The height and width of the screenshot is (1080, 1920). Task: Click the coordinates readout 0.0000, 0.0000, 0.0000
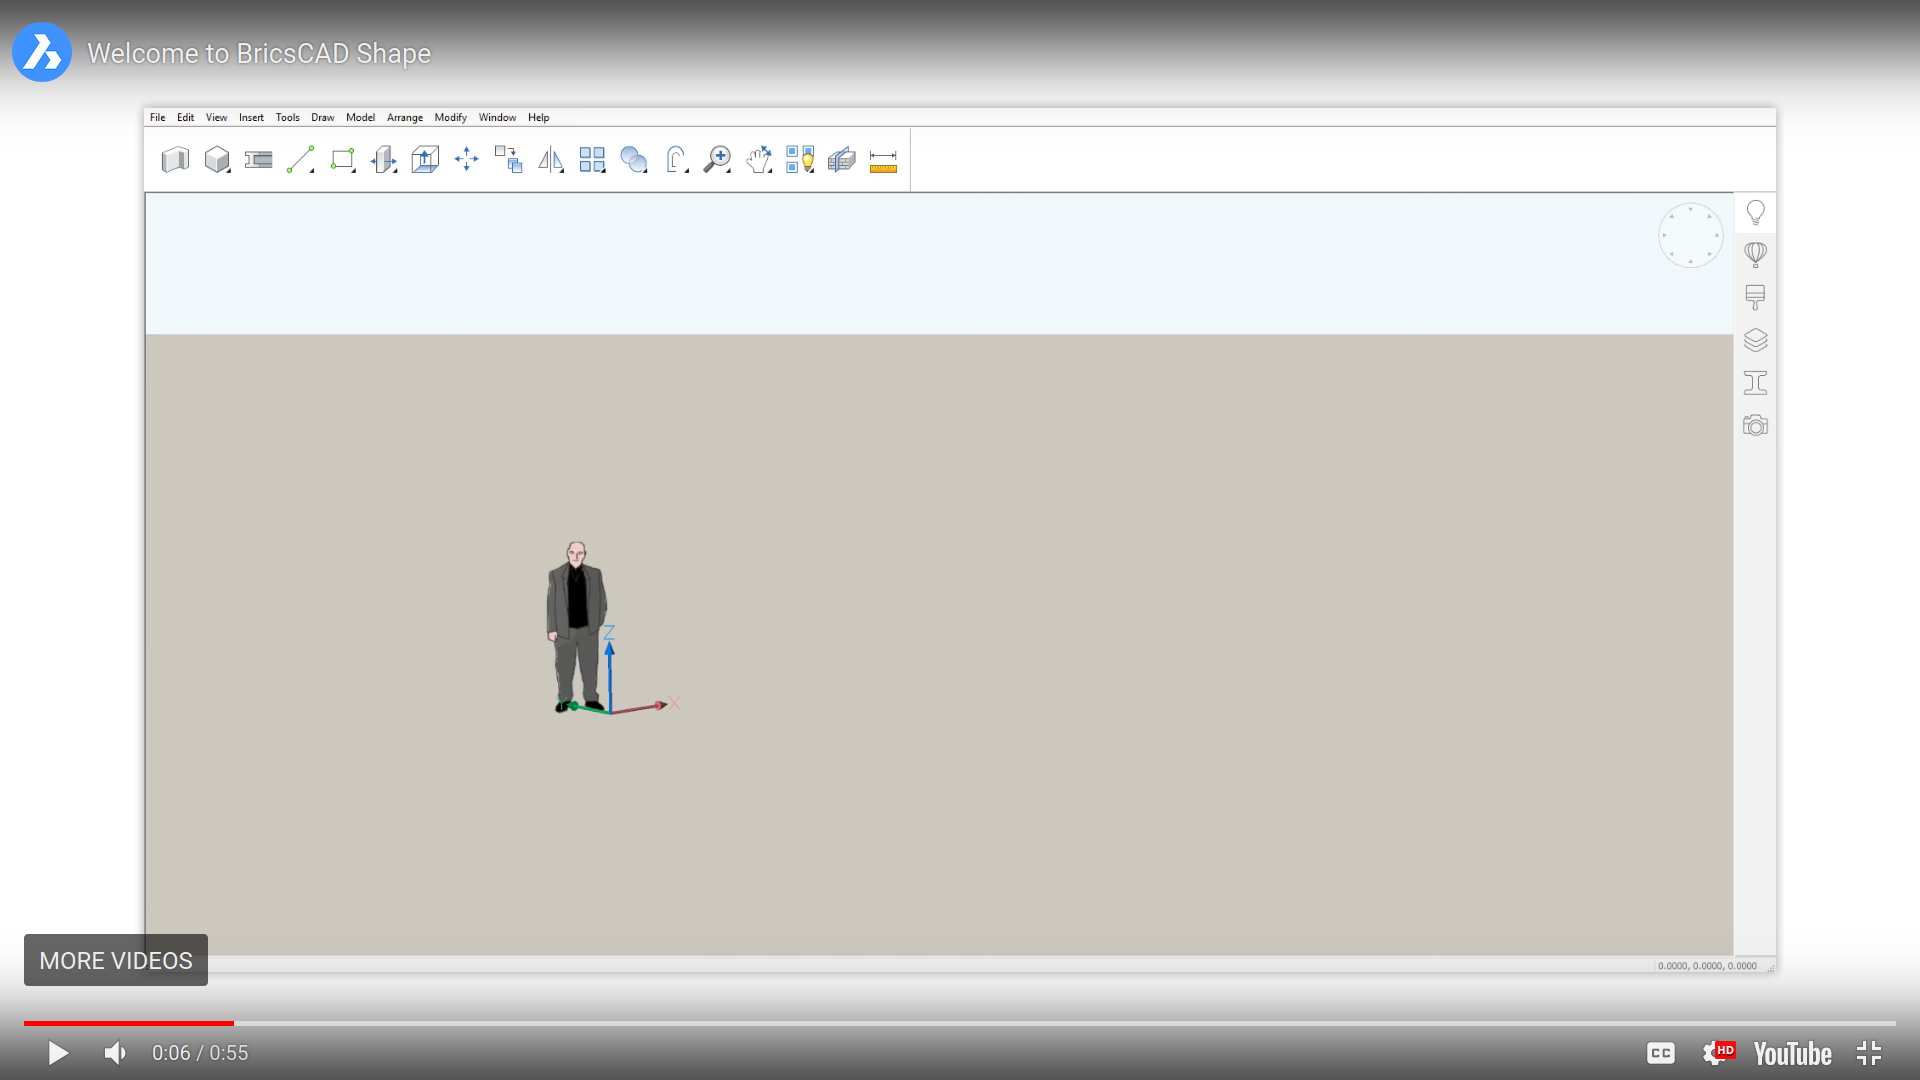1707,966
